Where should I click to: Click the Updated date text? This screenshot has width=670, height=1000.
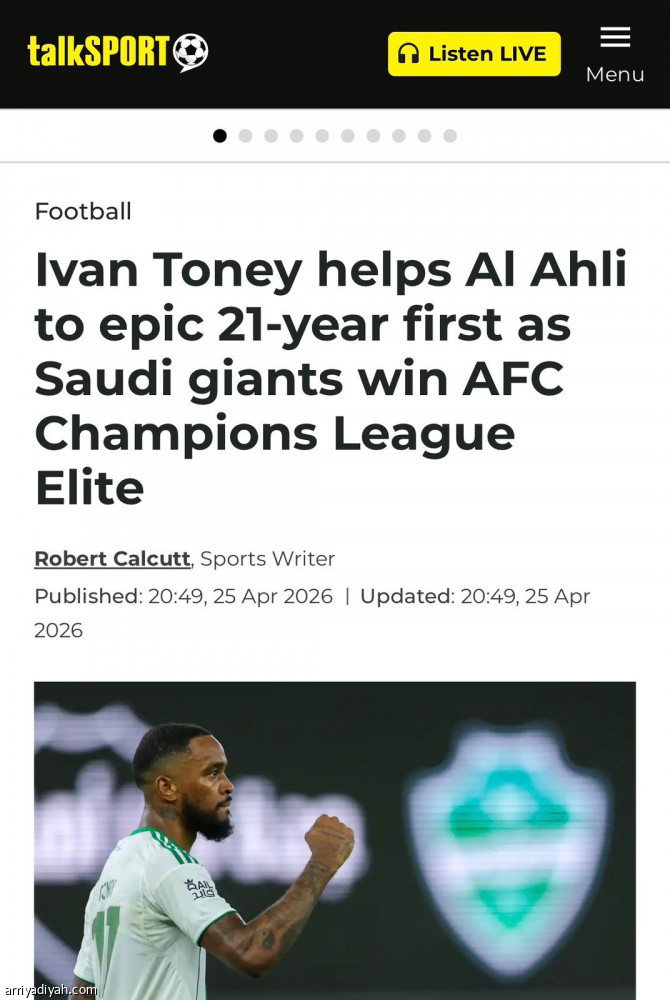475,597
